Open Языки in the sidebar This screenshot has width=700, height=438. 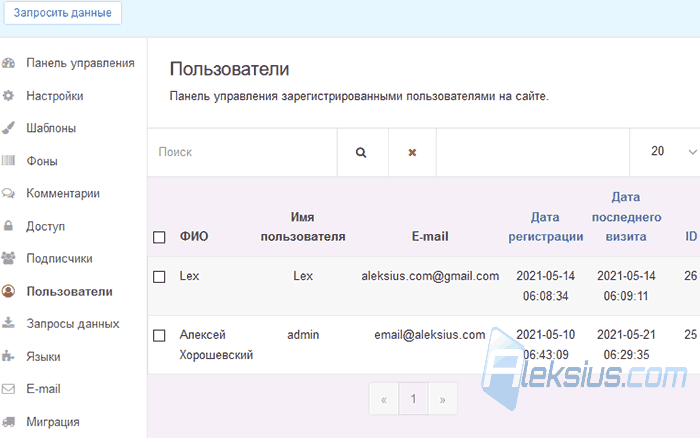[x=43, y=357]
